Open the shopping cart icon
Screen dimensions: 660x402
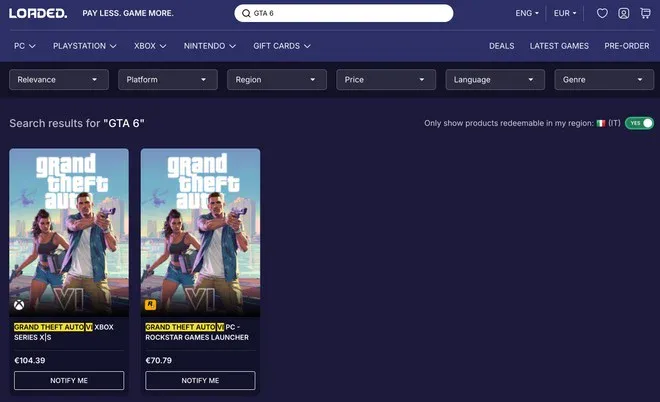point(645,13)
